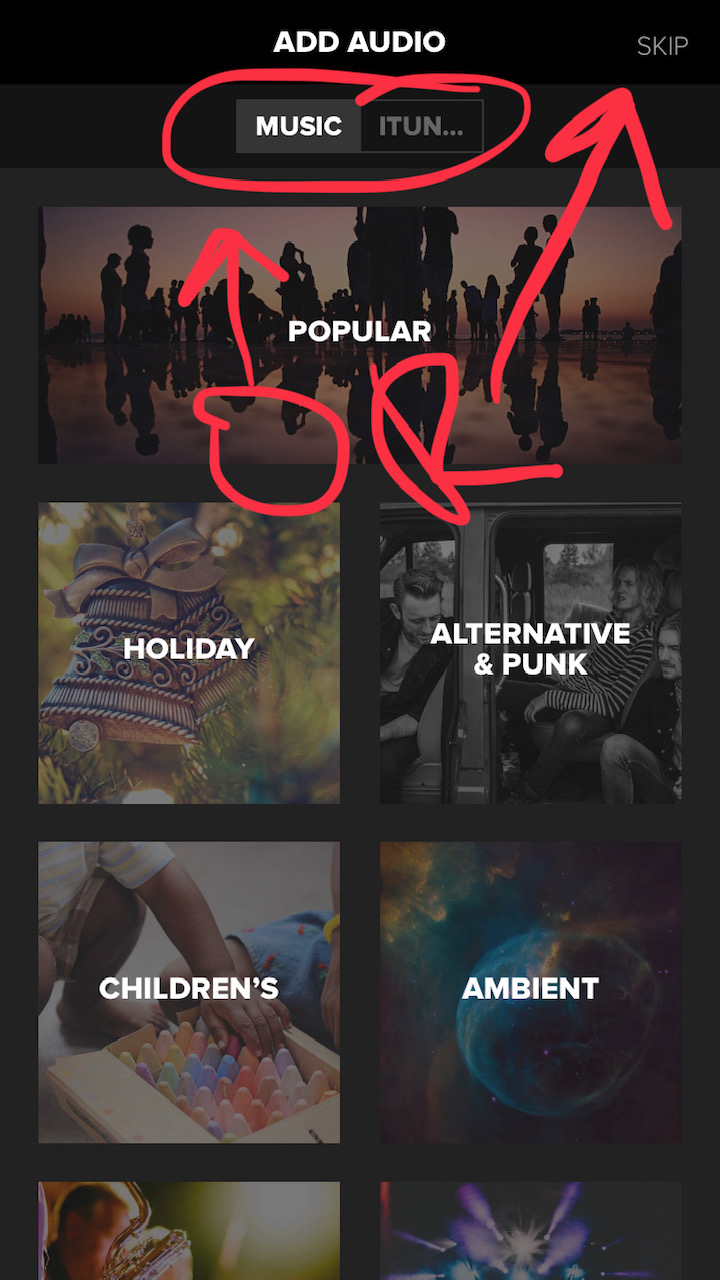Click the HOLIDAY label text

click(x=189, y=648)
